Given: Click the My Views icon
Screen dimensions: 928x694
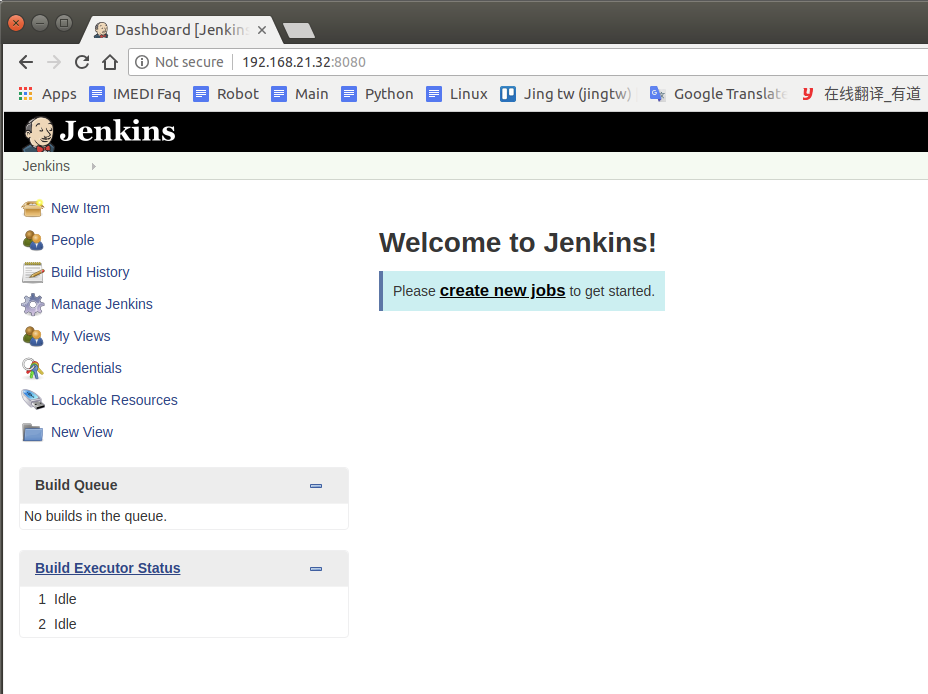Looking at the screenshot, I should click(33, 336).
